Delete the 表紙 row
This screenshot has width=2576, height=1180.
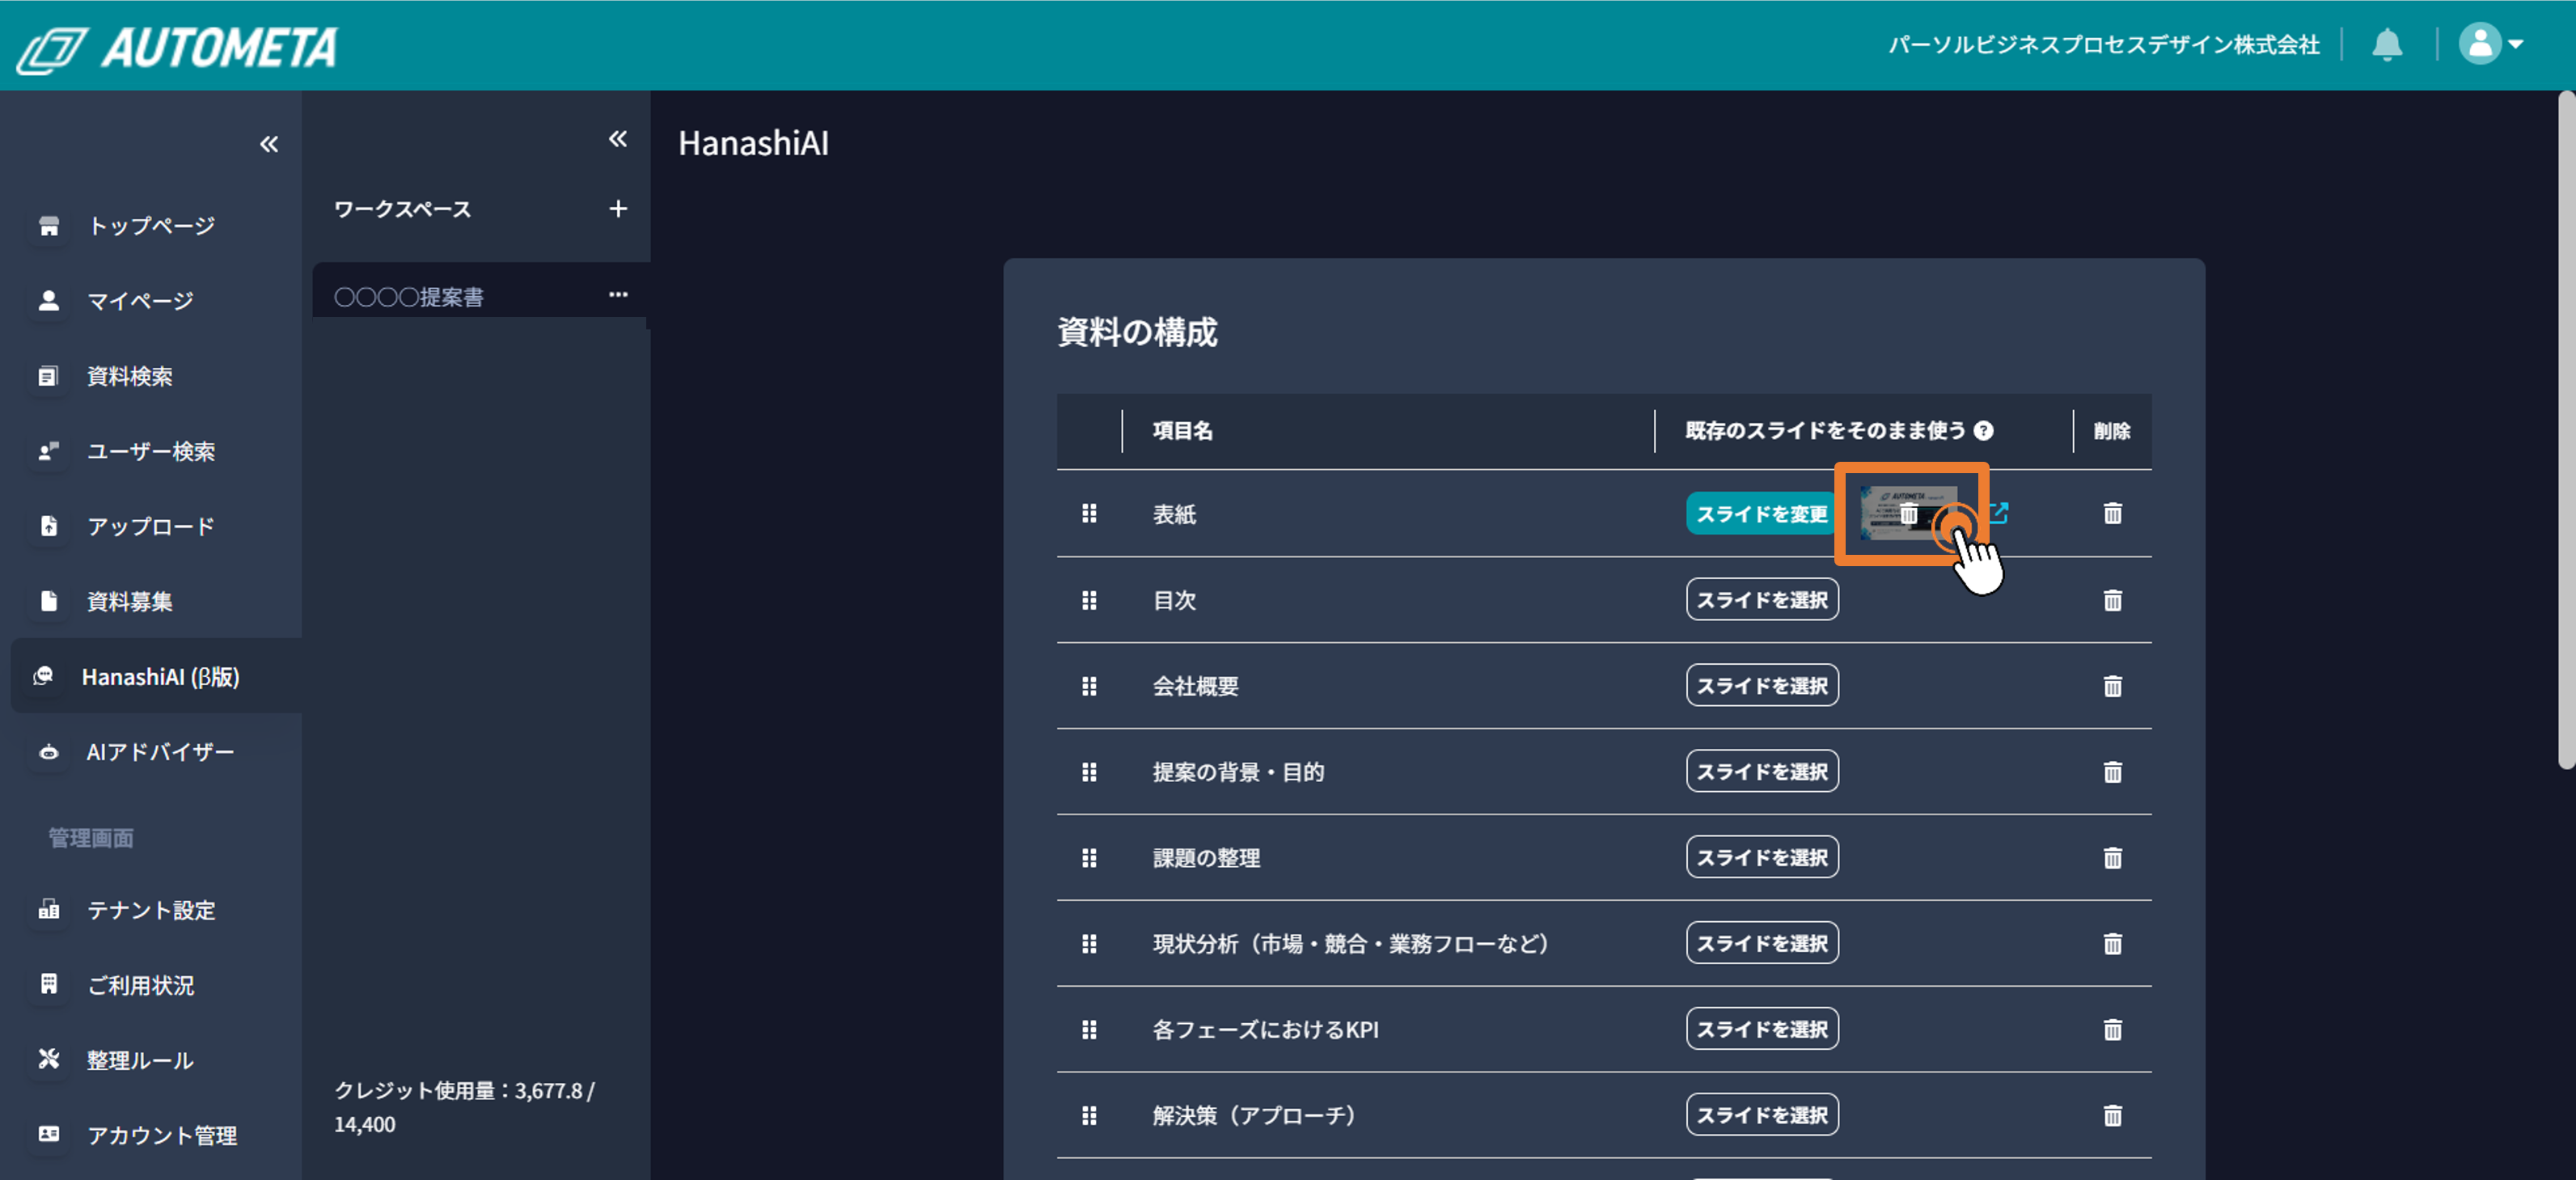[x=2112, y=513]
